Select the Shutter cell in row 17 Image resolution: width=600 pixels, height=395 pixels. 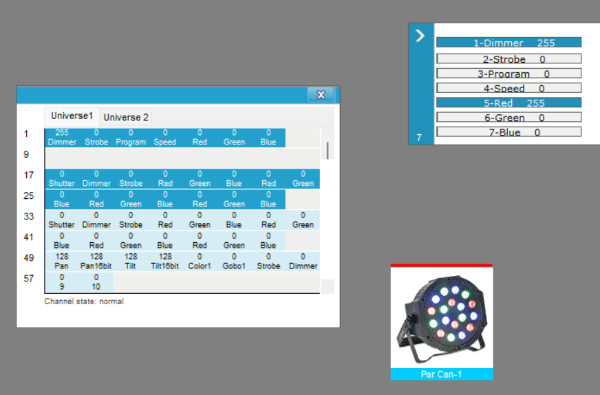tap(62, 179)
